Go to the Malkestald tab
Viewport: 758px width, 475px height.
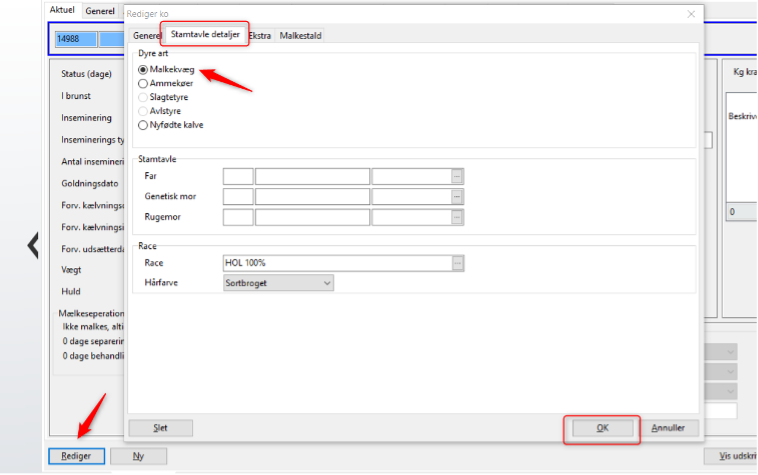coord(301,36)
